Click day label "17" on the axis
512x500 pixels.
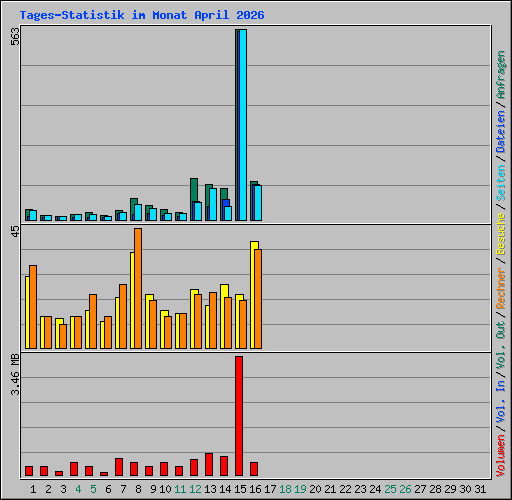(270, 489)
